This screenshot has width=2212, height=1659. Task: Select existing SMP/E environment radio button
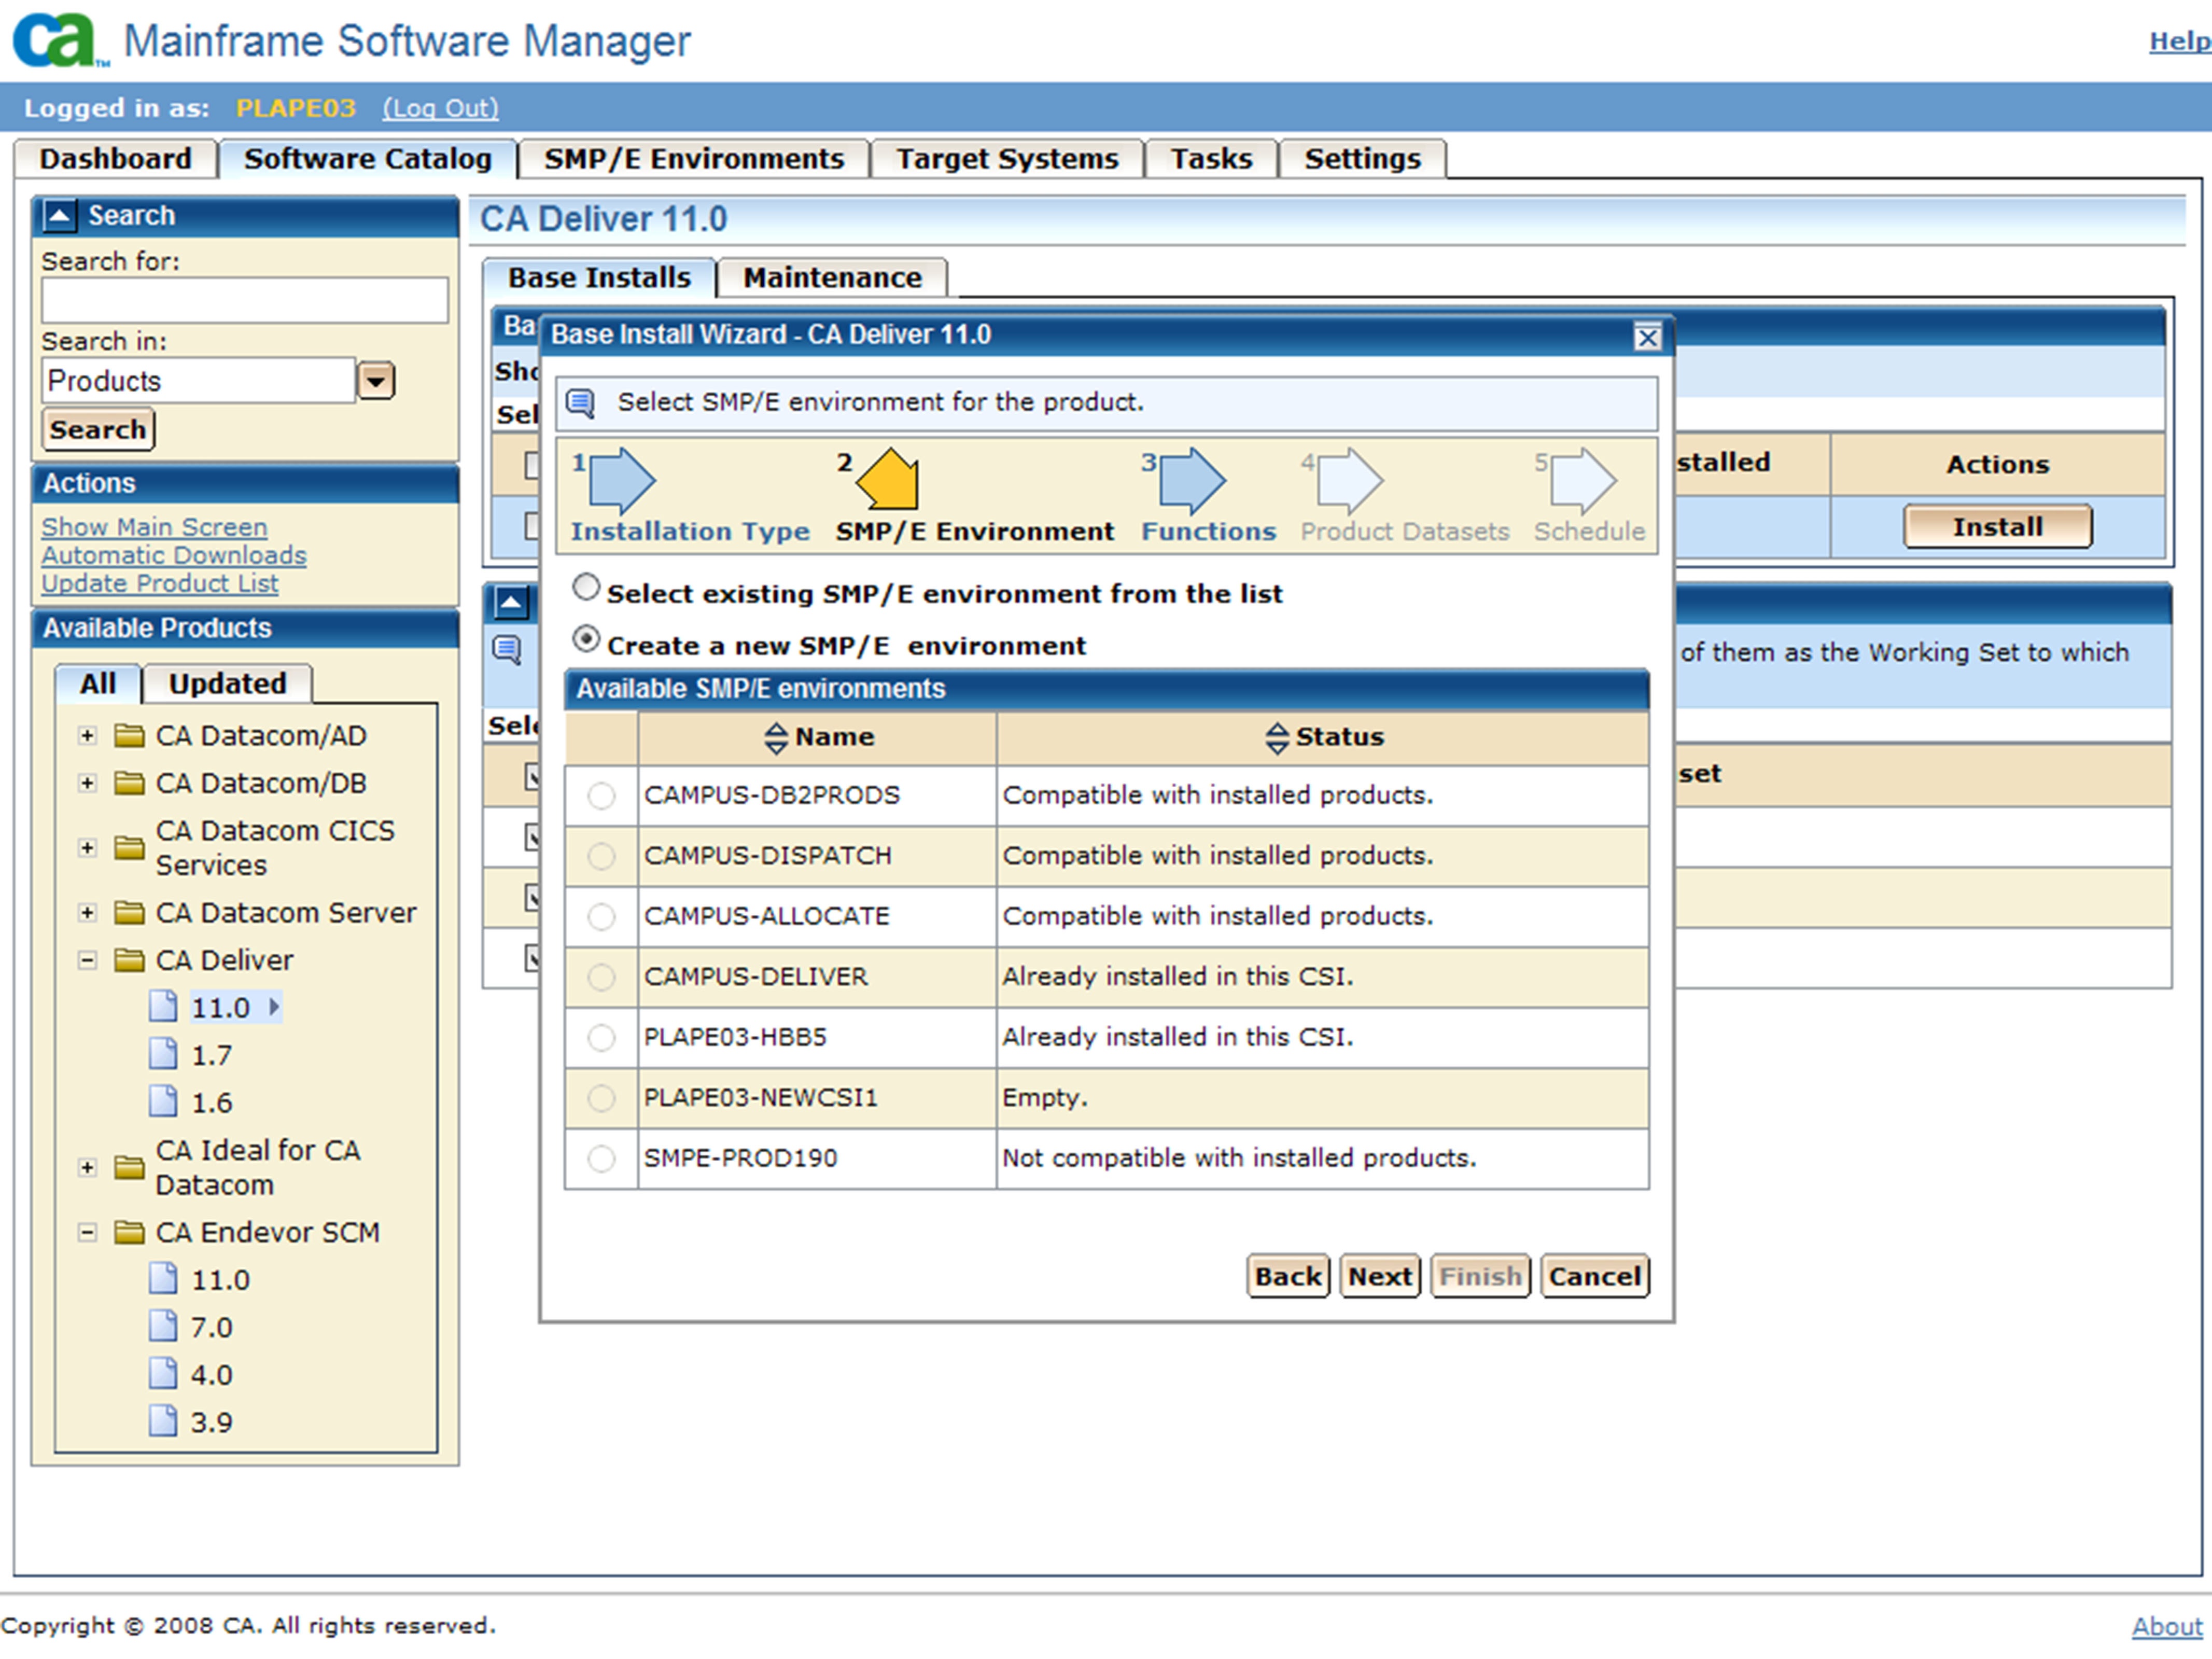pyautogui.click(x=586, y=588)
